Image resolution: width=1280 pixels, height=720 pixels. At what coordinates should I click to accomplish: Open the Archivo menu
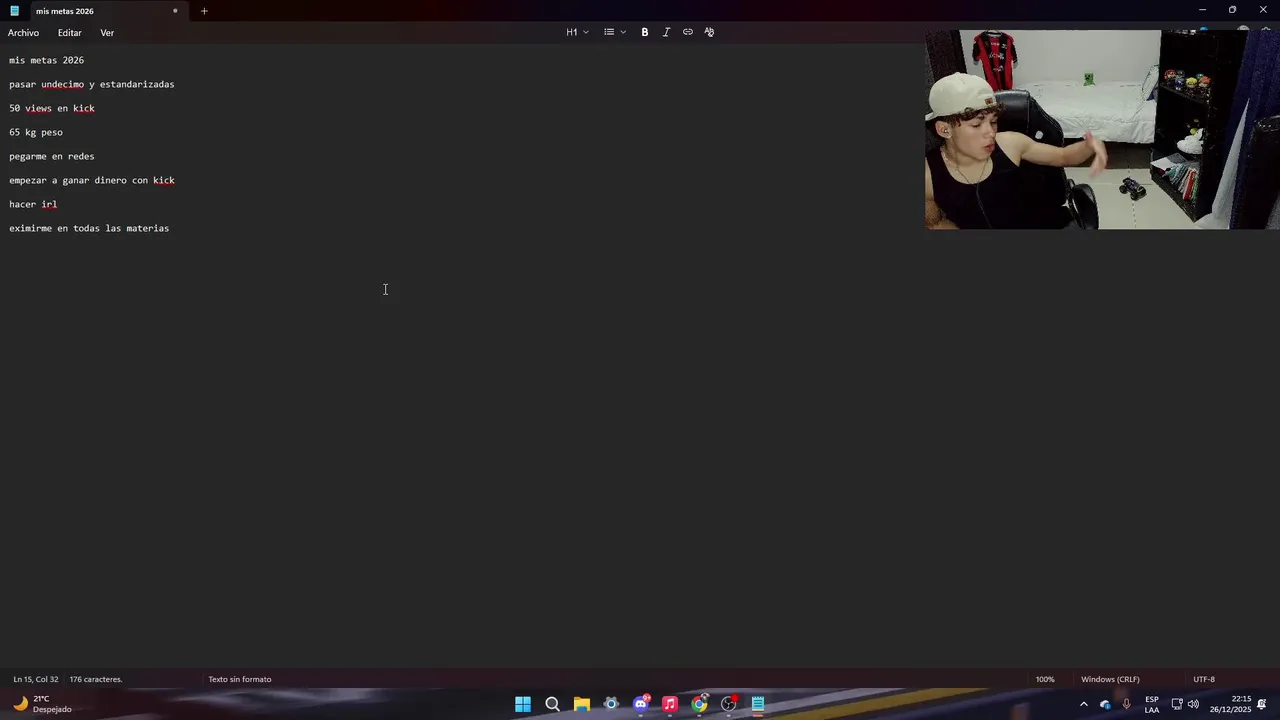click(x=23, y=33)
